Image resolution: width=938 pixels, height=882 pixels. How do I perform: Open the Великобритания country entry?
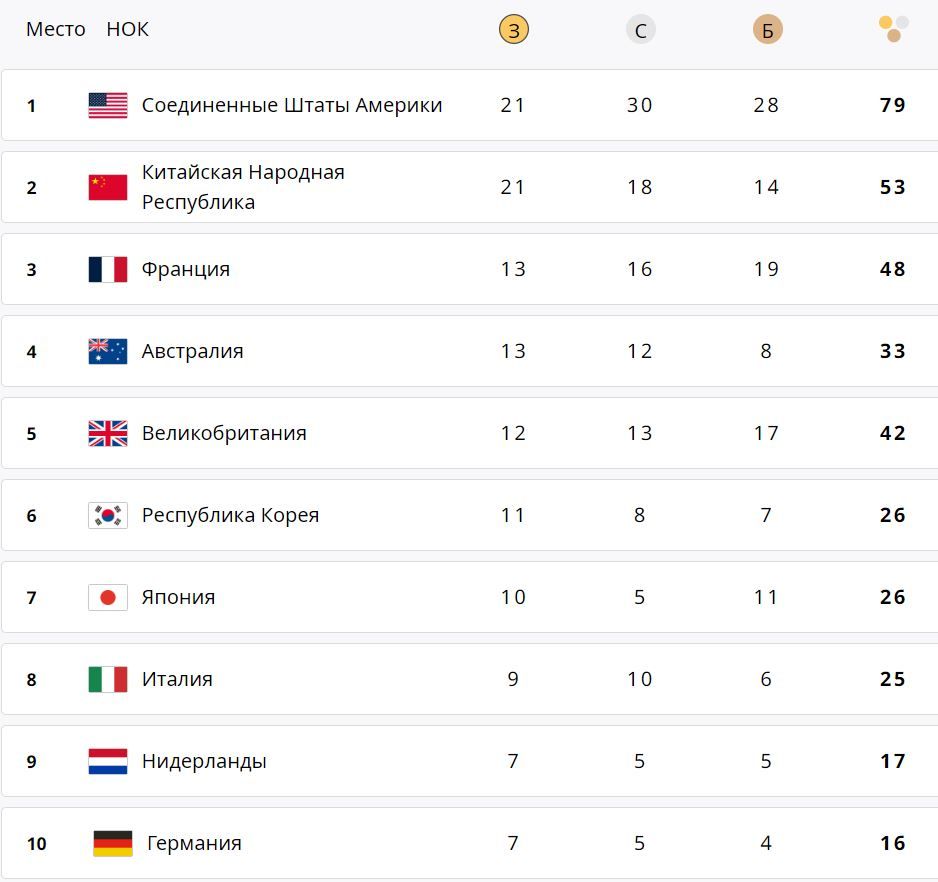(x=225, y=432)
